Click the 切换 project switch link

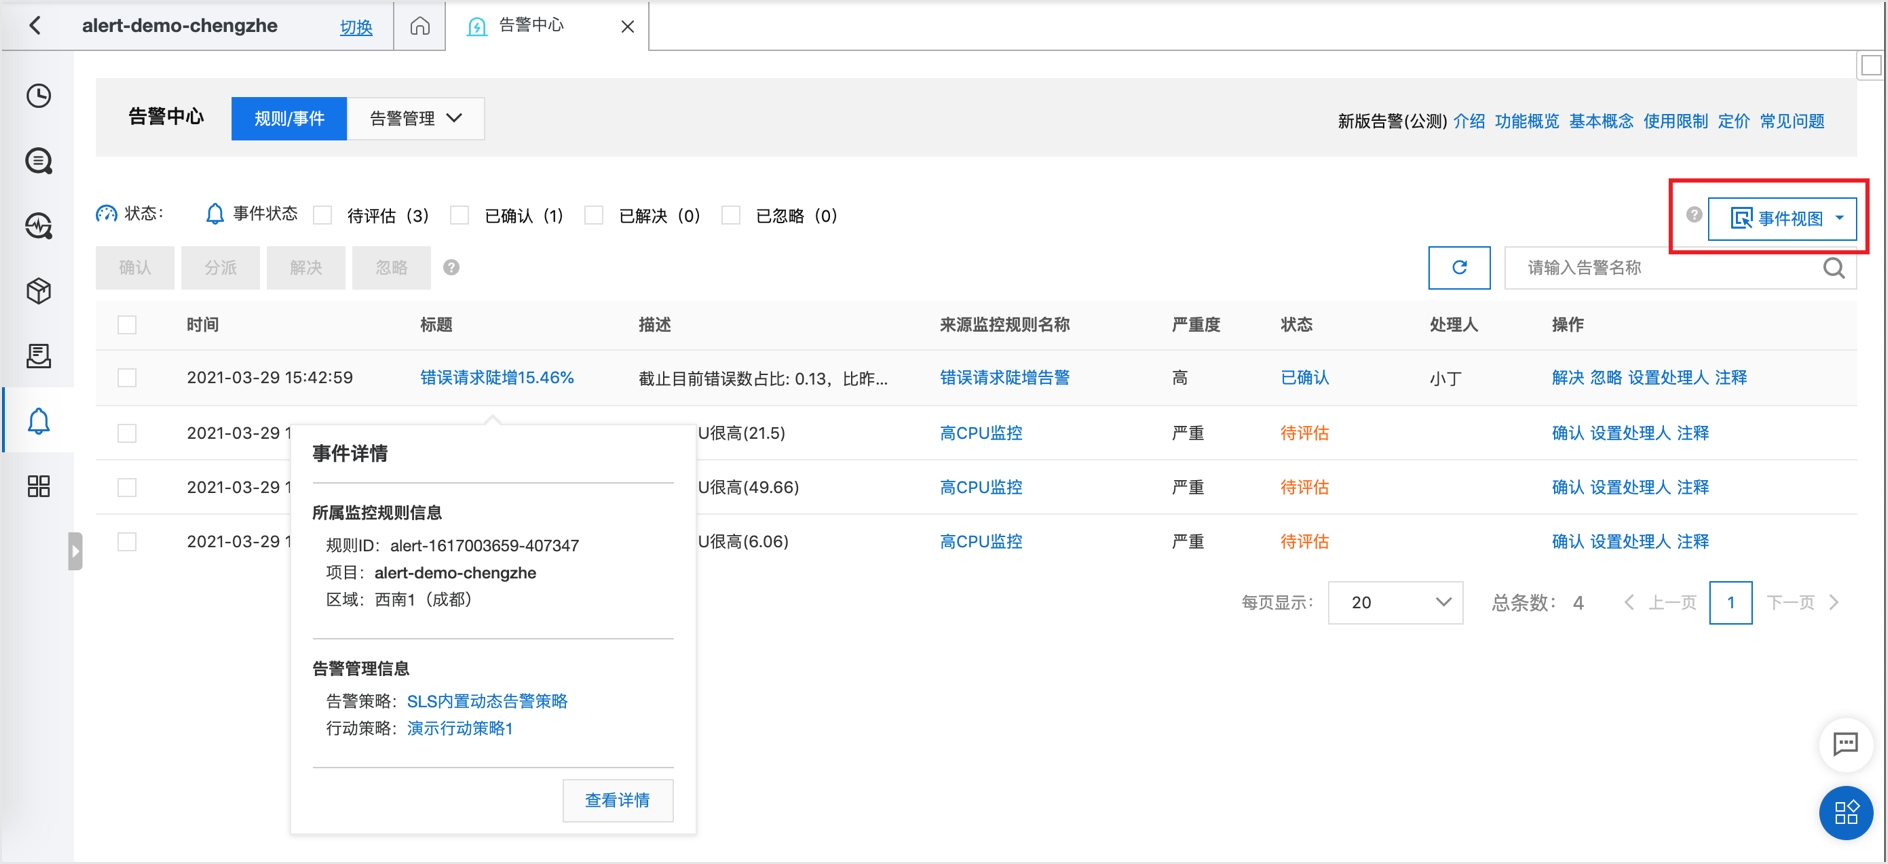pos(356,28)
